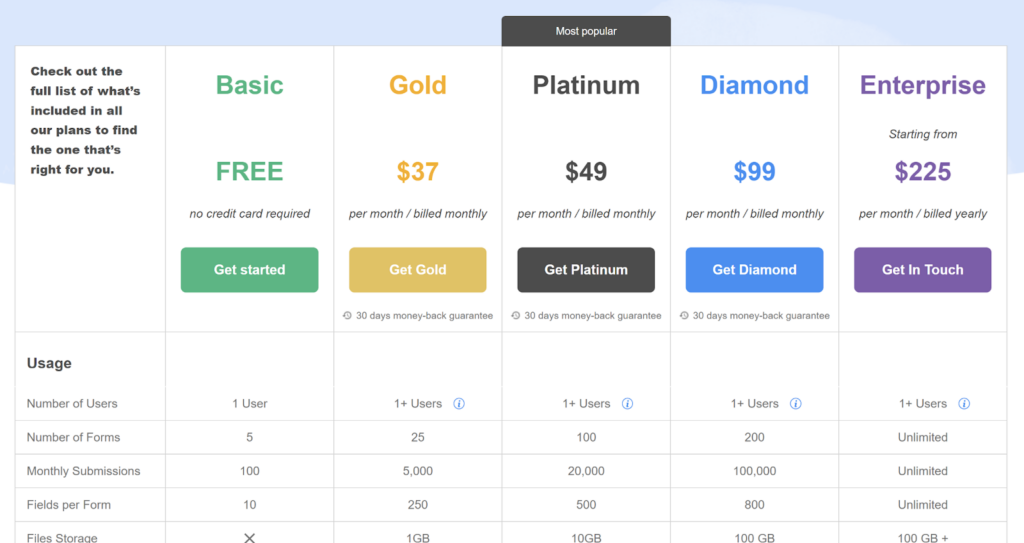Select the $49 Platinum price
Viewport: 1024px width, 543px height.
tap(586, 172)
